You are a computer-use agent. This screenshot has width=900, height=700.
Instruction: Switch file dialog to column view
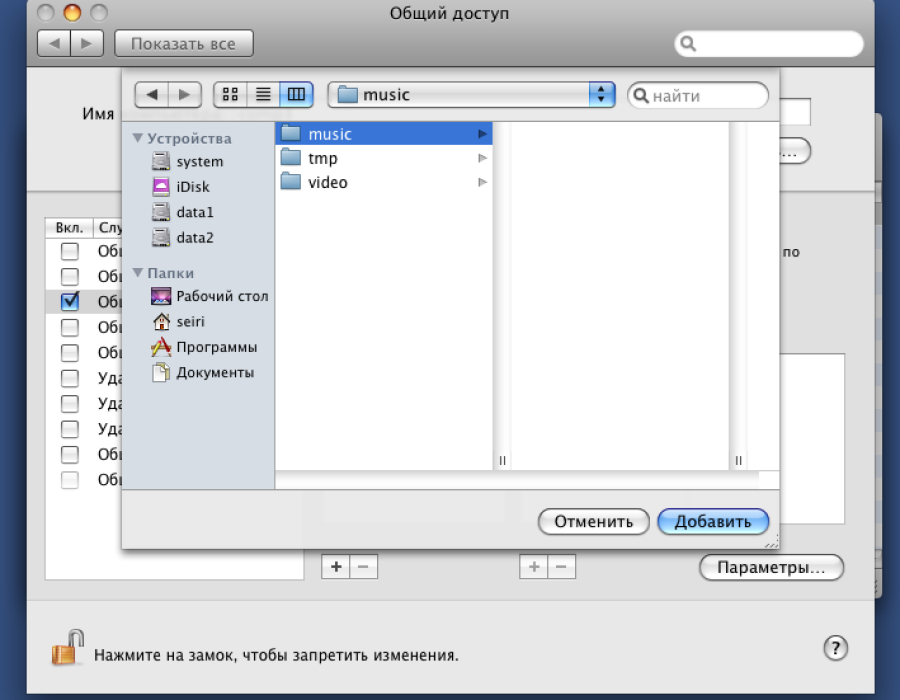296,95
